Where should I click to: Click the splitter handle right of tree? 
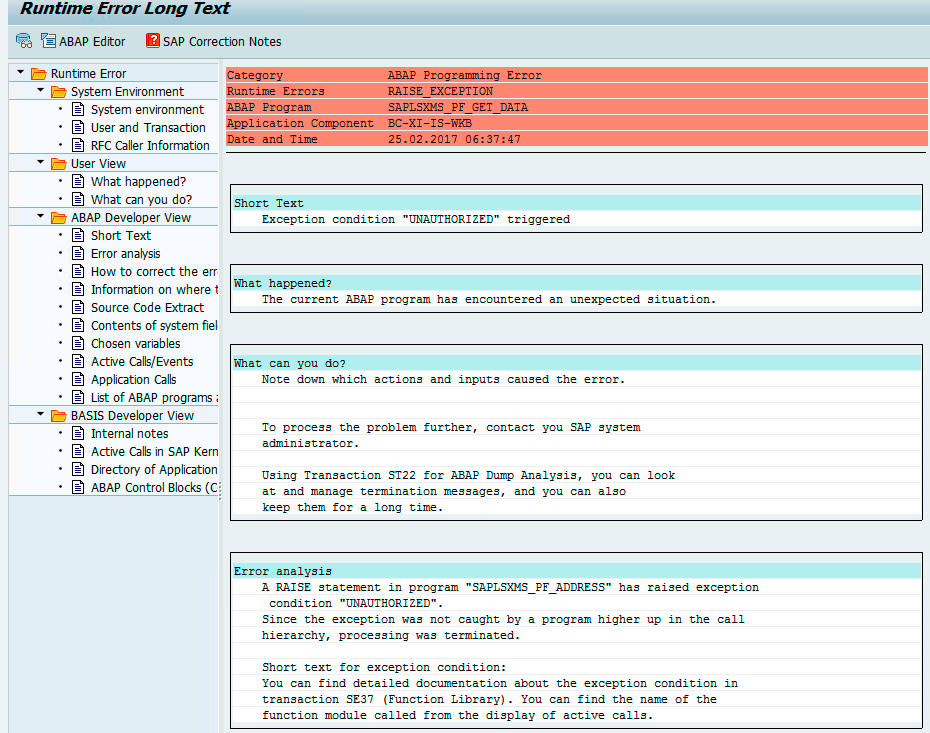point(220,490)
